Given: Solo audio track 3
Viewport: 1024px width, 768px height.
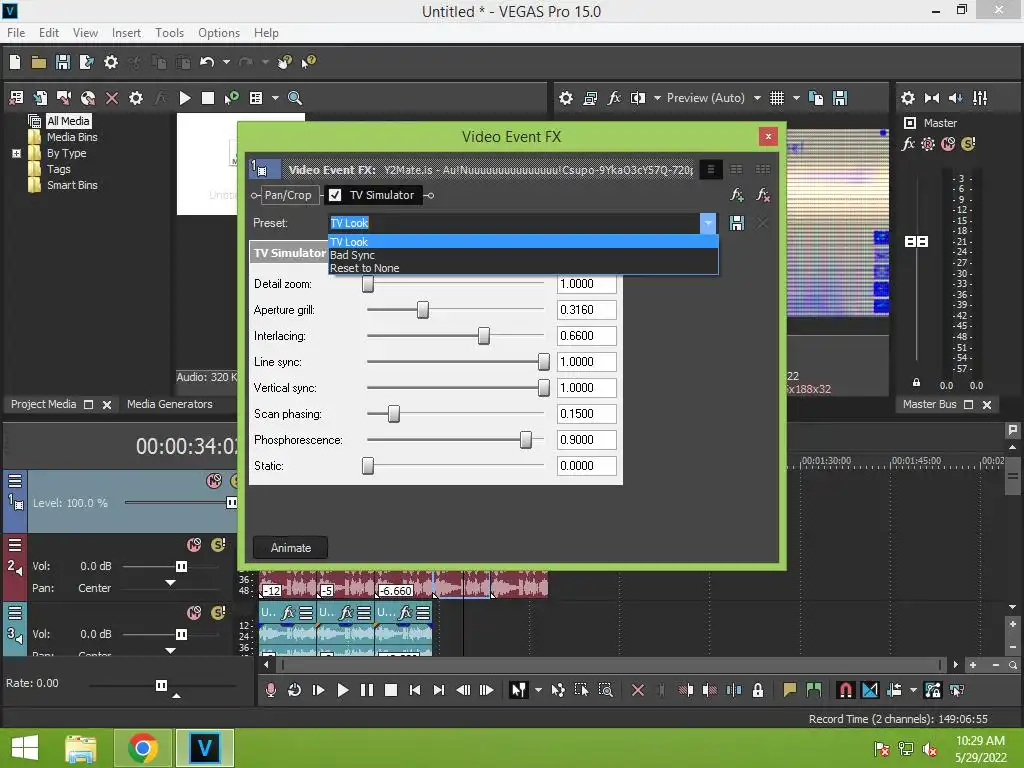Looking at the screenshot, I should coord(218,613).
